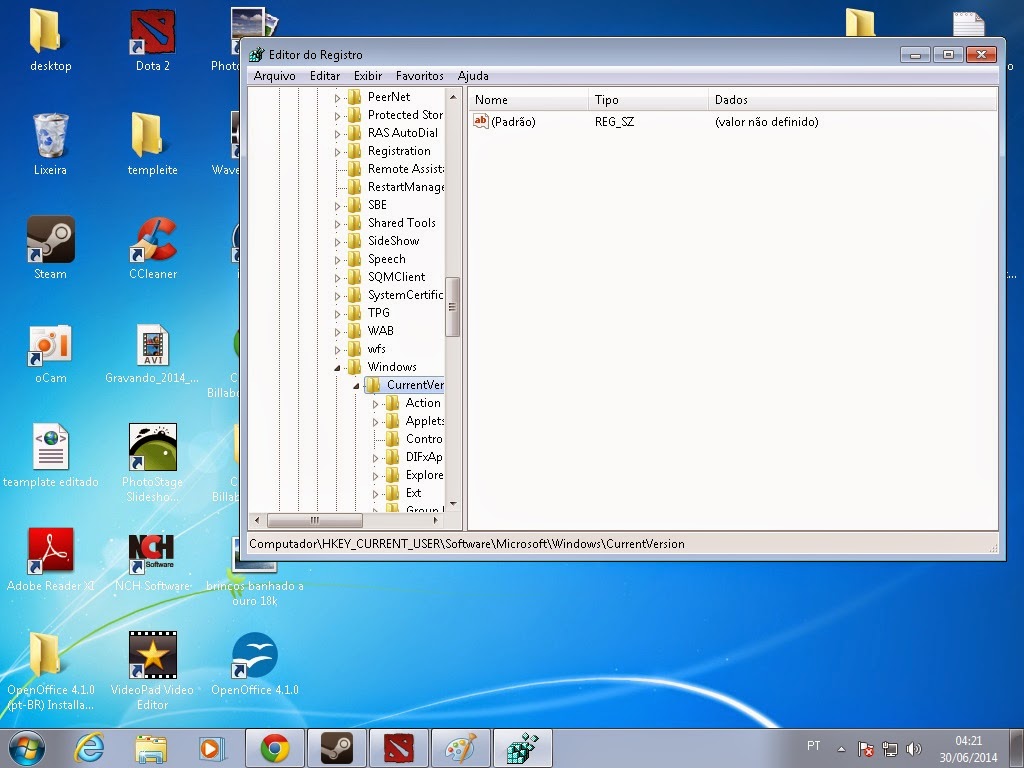Click the tree scroll-right arrow

pyautogui.click(x=436, y=520)
